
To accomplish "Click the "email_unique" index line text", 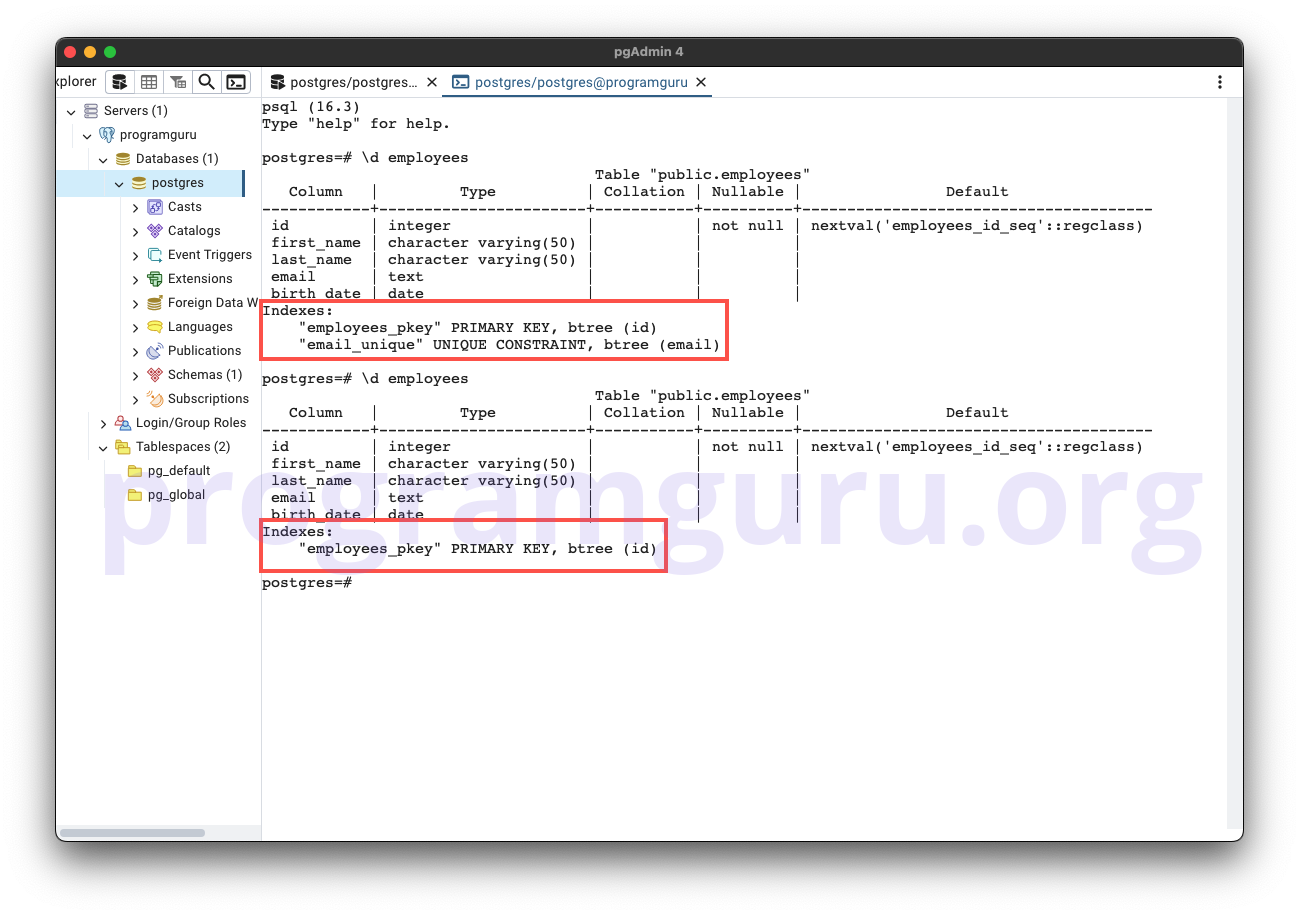I will (x=509, y=345).
